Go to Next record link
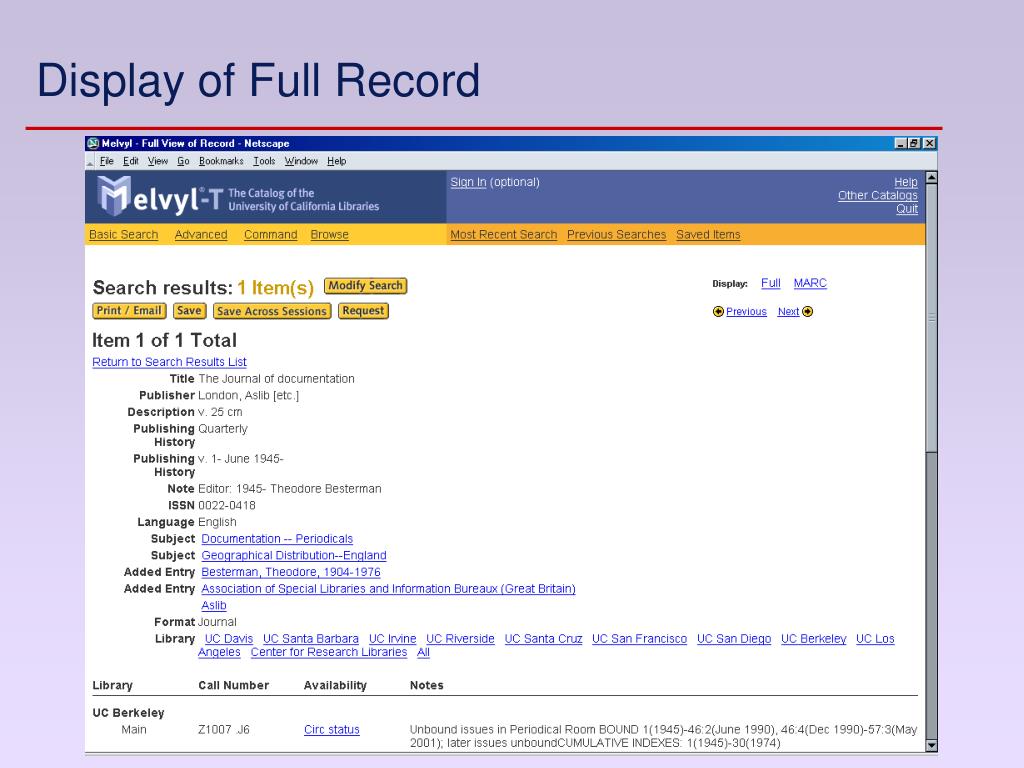Image resolution: width=1024 pixels, height=768 pixels. pyautogui.click(x=788, y=312)
